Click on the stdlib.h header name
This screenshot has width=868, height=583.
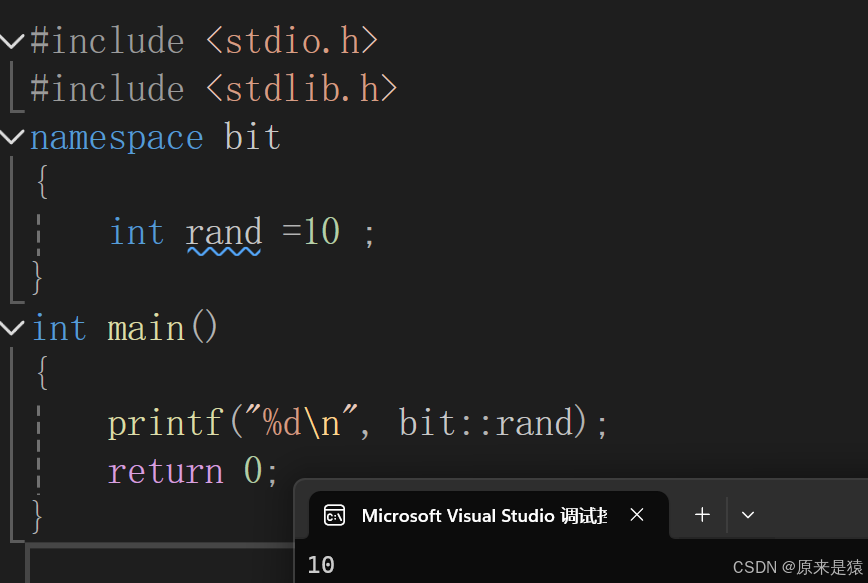coord(302,89)
